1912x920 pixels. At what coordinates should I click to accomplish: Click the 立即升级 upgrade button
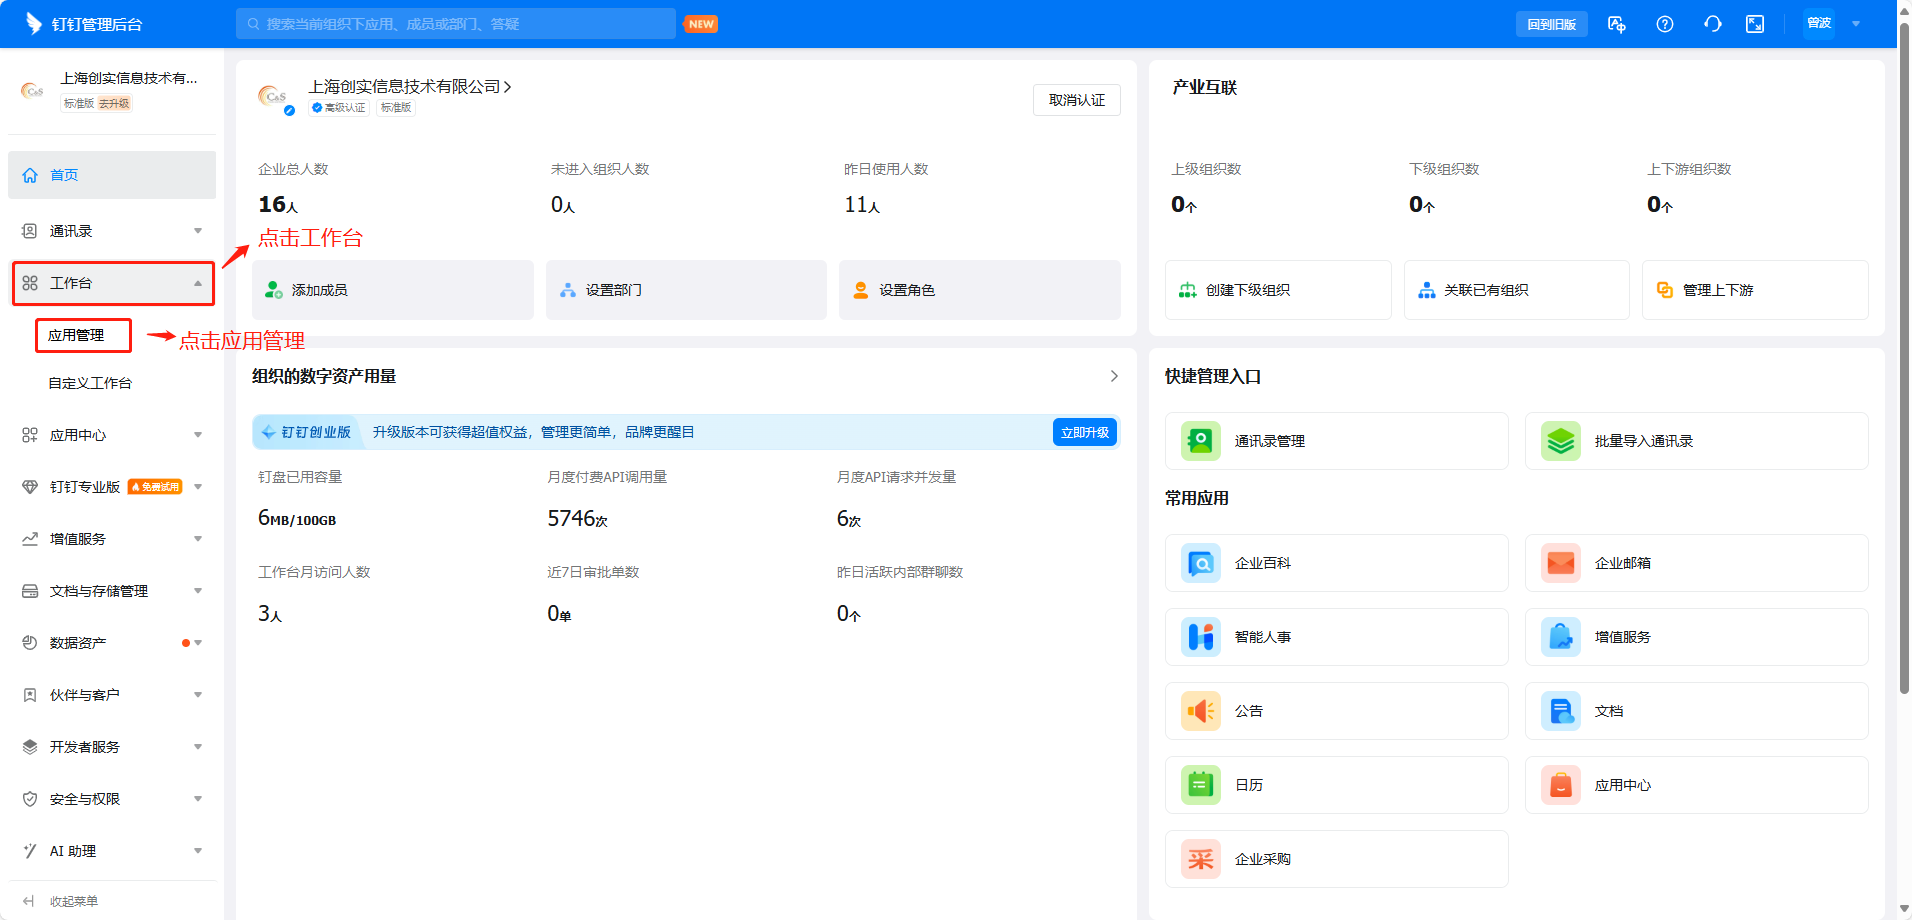coord(1084,432)
